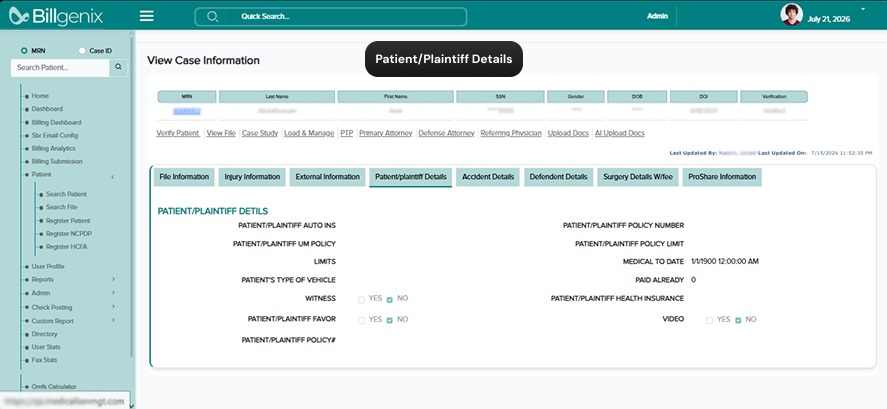Switch to Accident Details tab
887x409 pixels.
coord(488,177)
